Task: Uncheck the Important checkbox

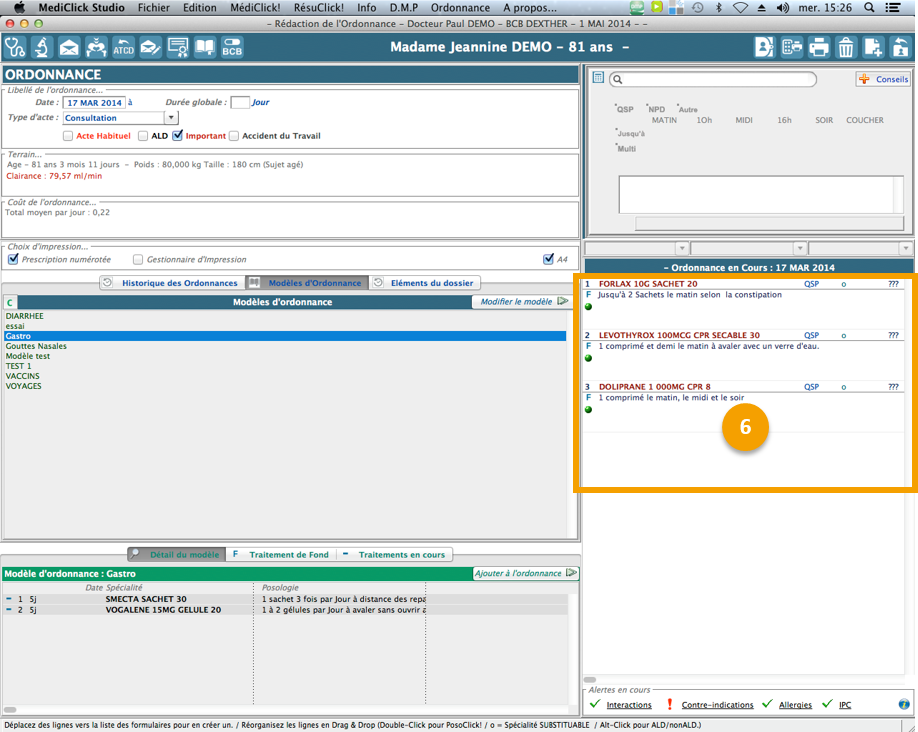Action: click(178, 136)
